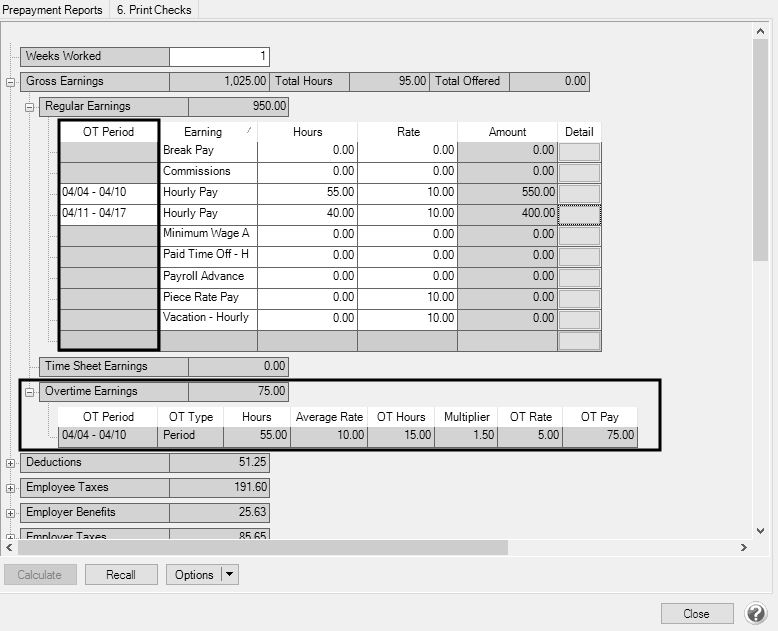Click the Hours cell for 04/04 Hourly Pay
The width and height of the screenshot is (778, 631).
(x=307, y=192)
